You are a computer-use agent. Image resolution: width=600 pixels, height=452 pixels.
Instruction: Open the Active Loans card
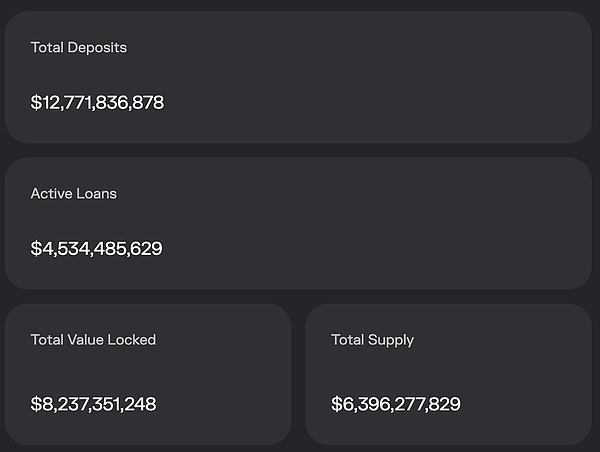point(298,222)
